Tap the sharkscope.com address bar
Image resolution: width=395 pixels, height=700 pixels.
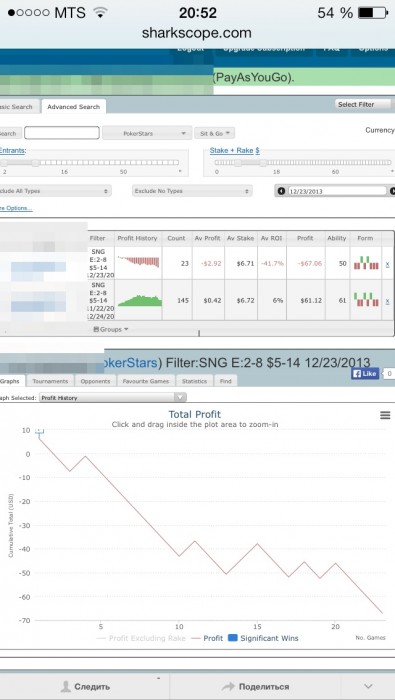tap(197, 33)
